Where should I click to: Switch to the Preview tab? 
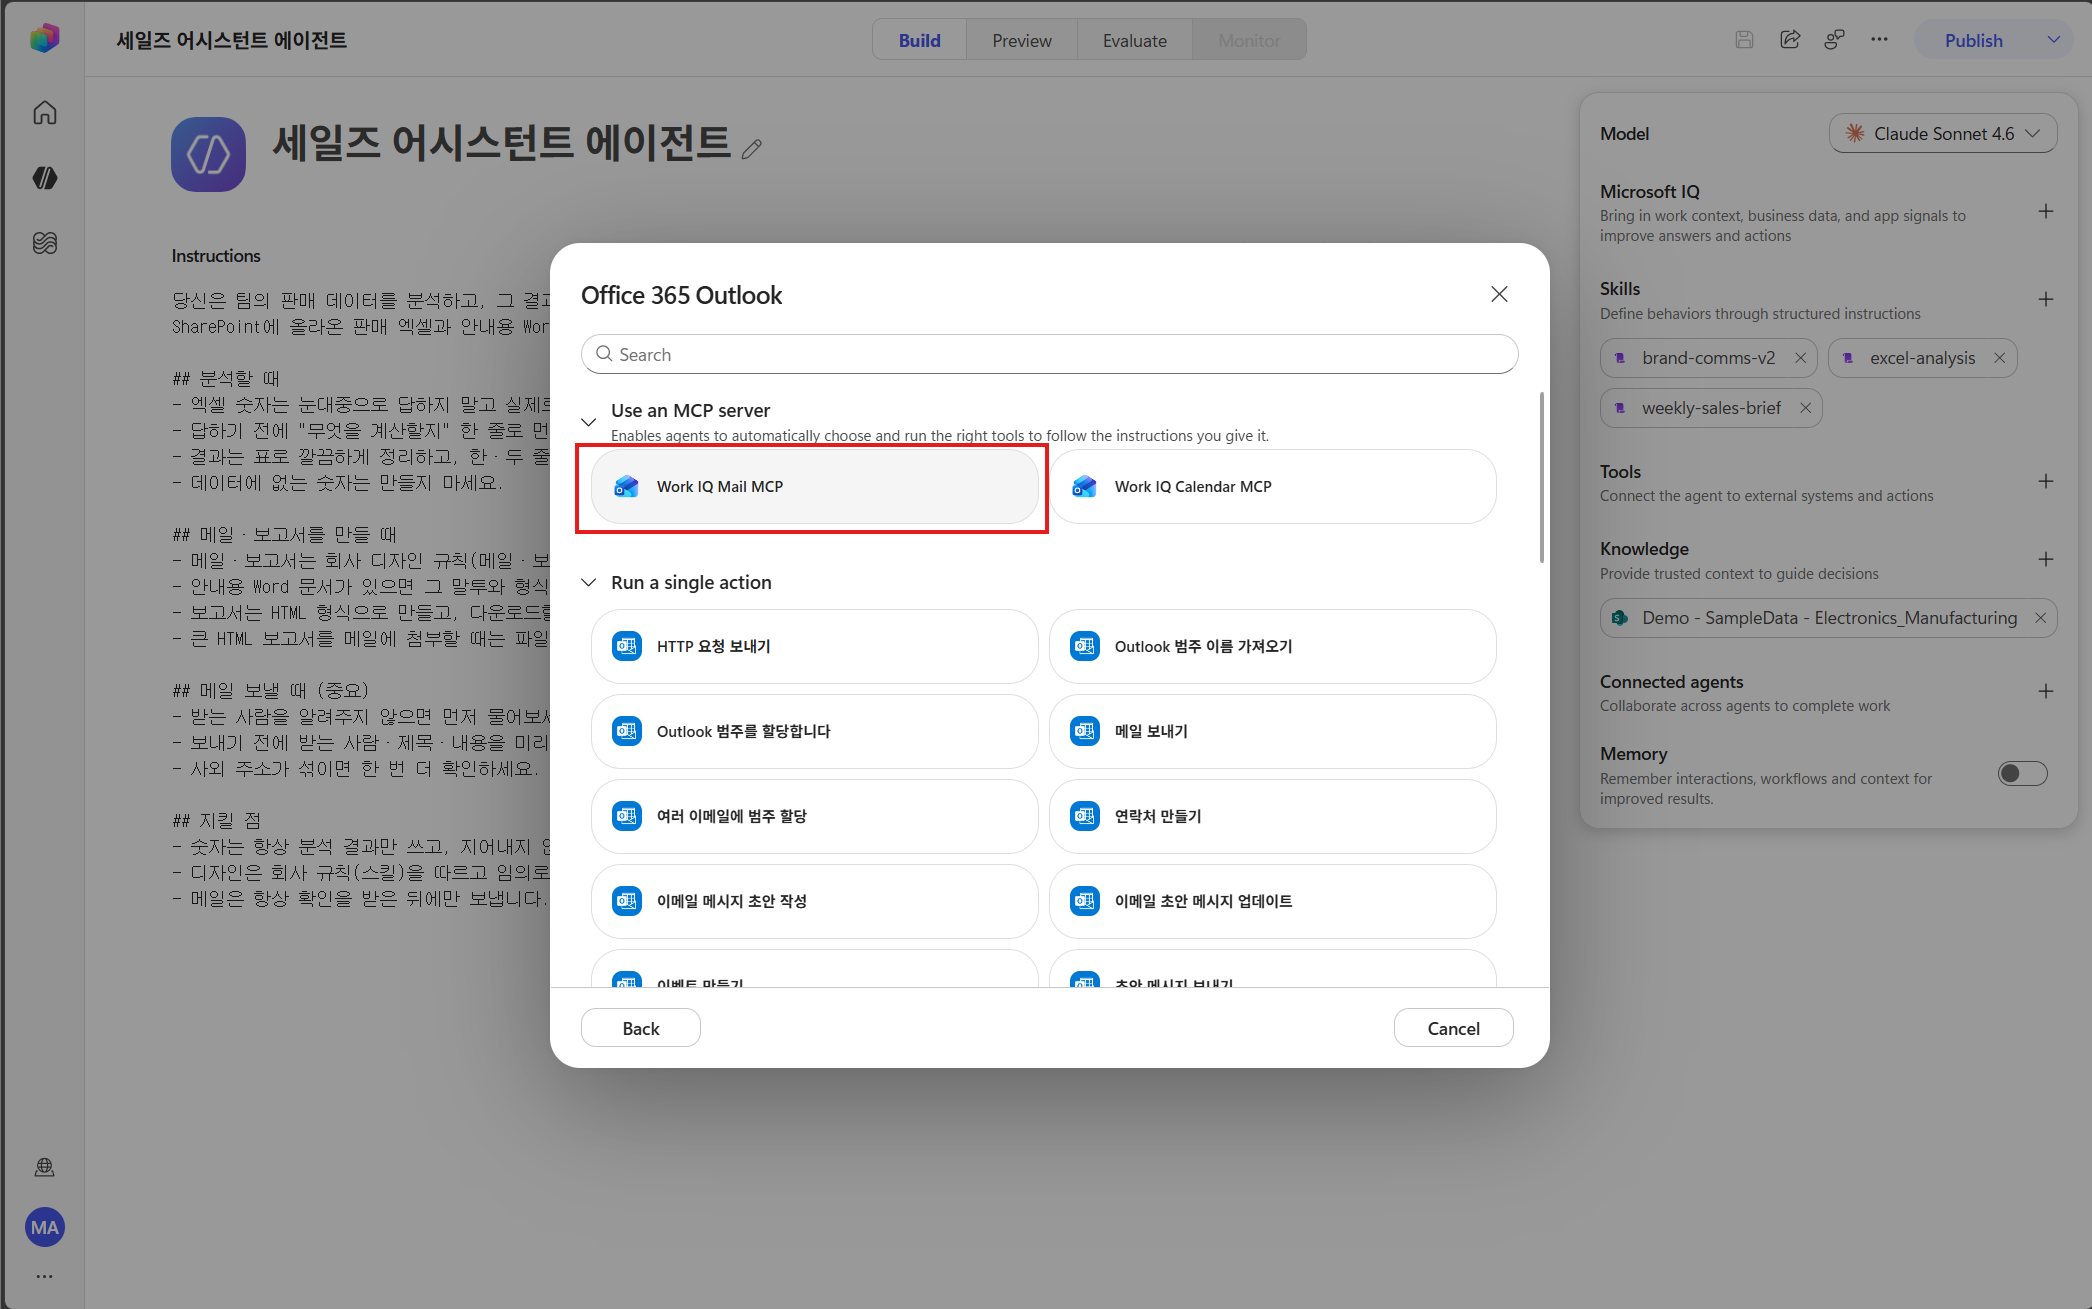[1021, 40]
